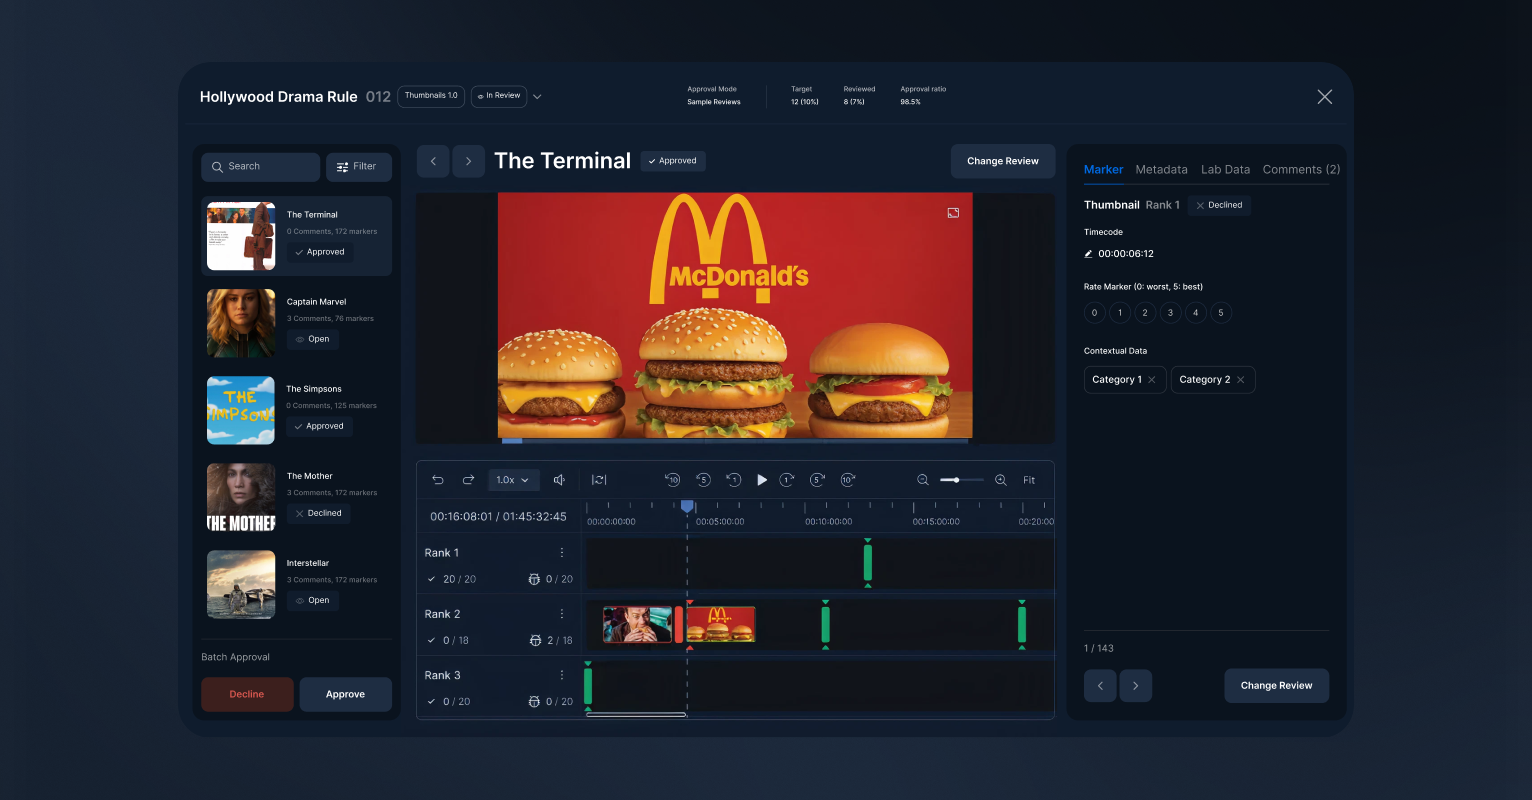Select the green marker in the Rank 3 track
Screen dimensions: 1532x800
588,686
